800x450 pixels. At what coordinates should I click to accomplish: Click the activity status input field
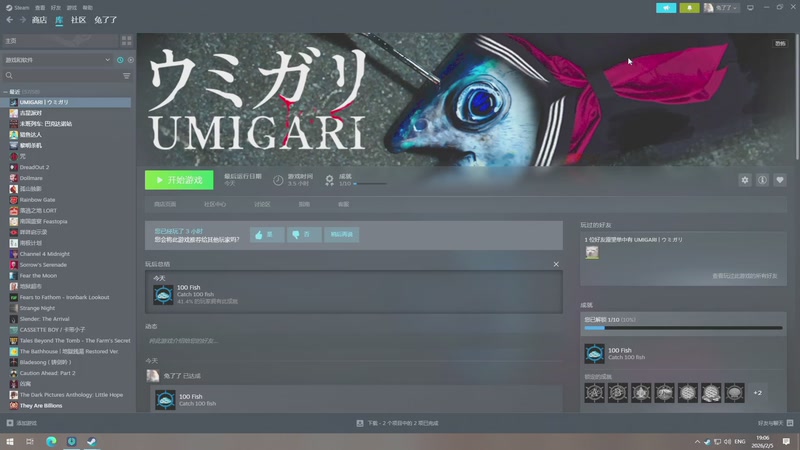pyautogui.click(x=354, y=341)
